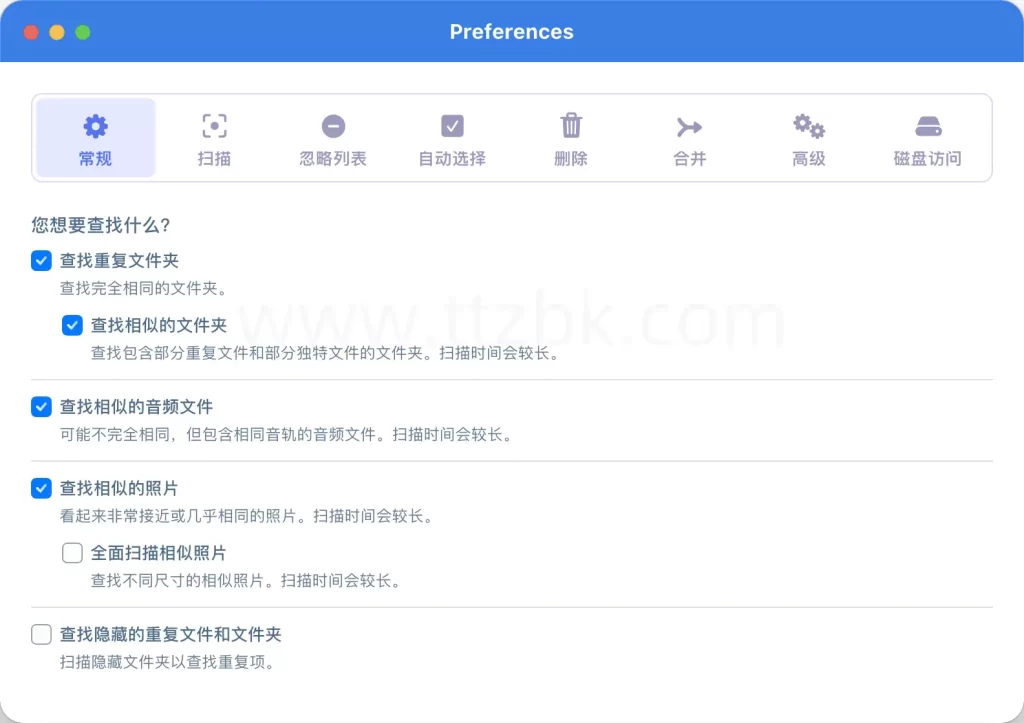1024x723 pixels.
Task: Switch to the 自动选择 tab
Action: point(451,138)
